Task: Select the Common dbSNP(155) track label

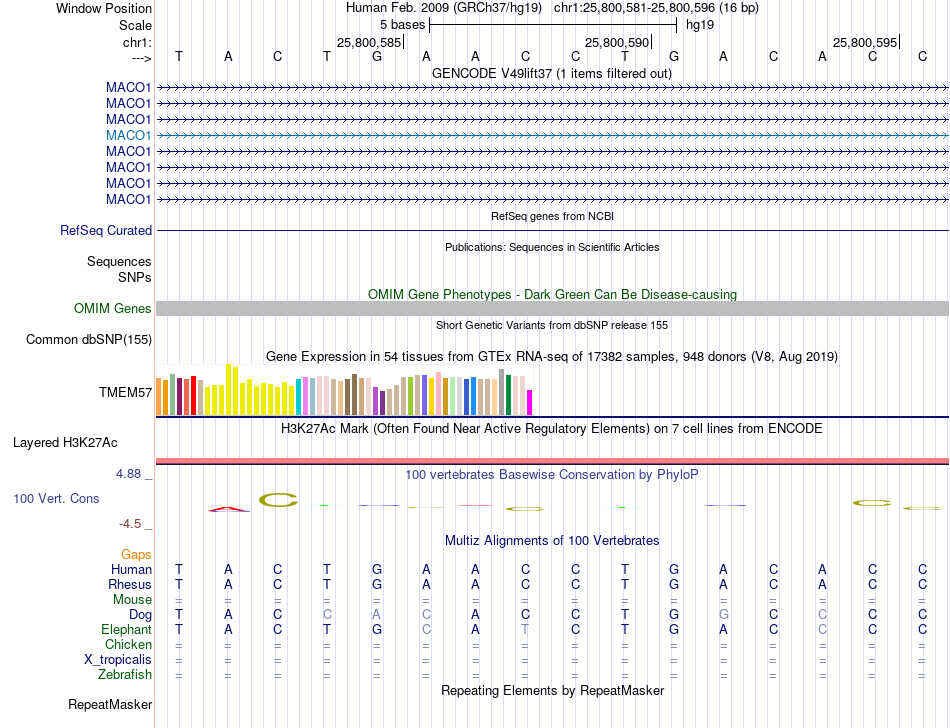Action: click(88, 339)
